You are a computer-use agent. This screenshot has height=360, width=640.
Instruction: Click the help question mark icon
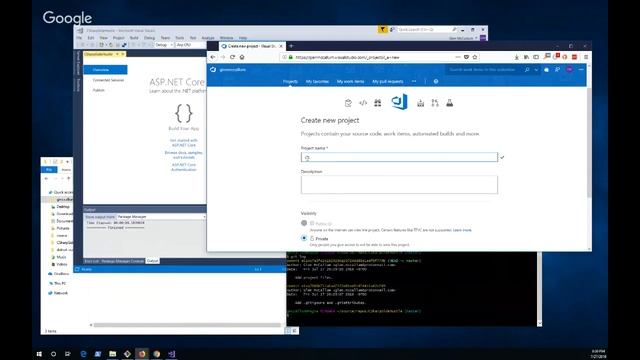[x=436, y=81]
